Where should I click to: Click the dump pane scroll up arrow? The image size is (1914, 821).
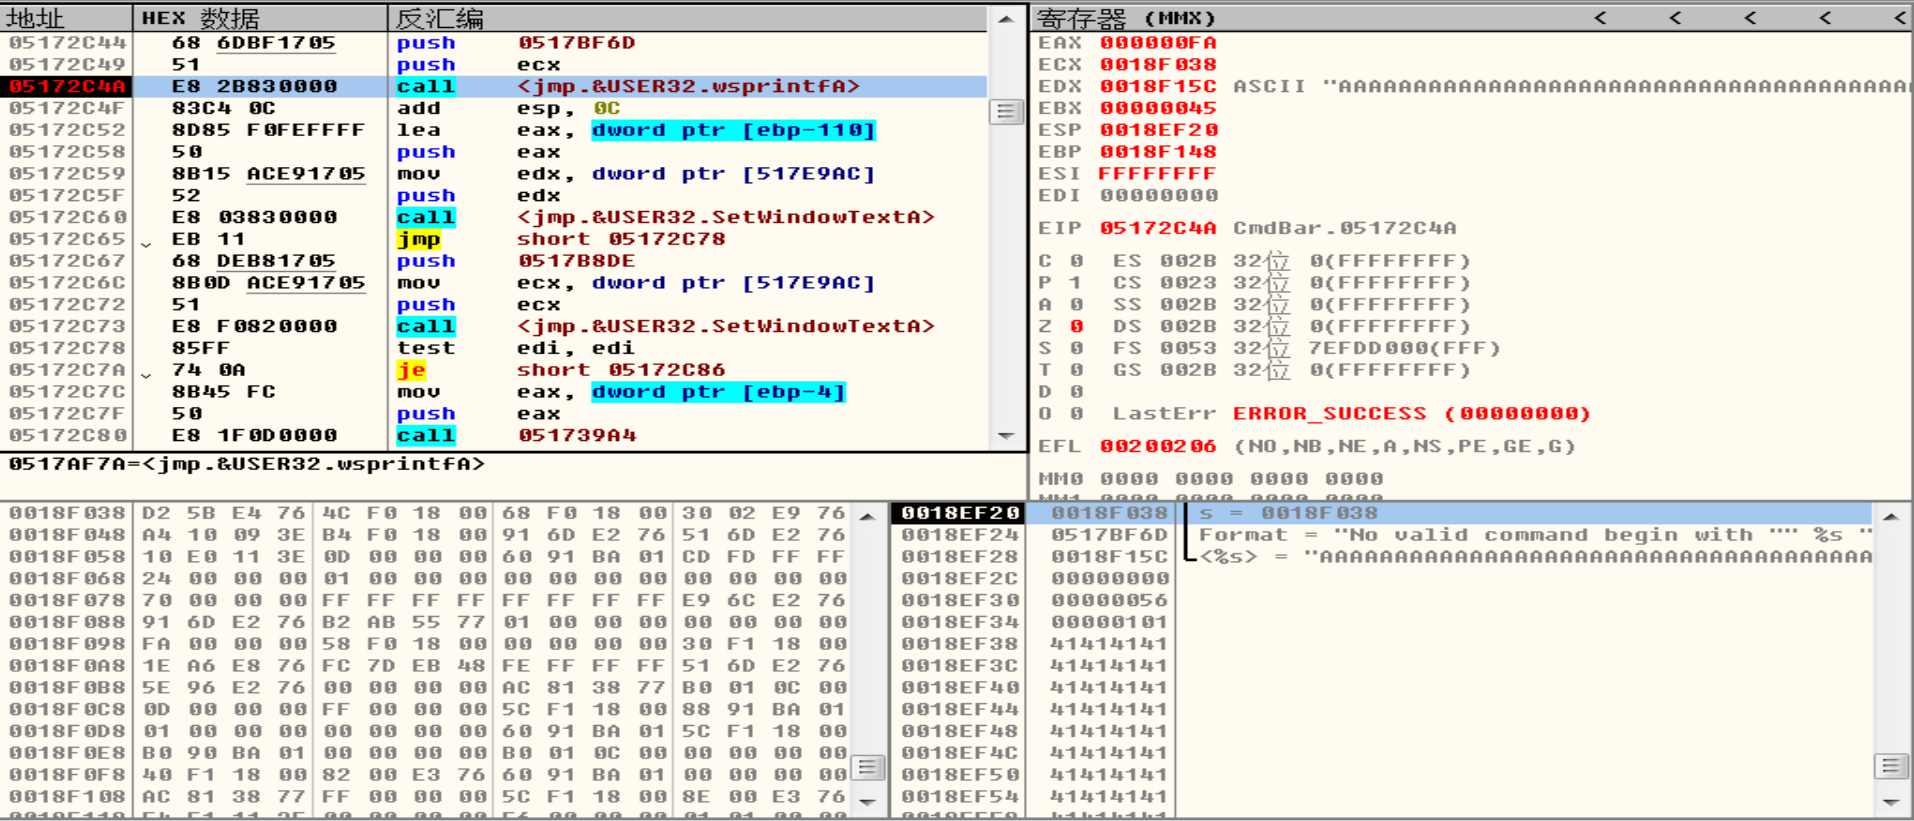[x=868, y=516]
